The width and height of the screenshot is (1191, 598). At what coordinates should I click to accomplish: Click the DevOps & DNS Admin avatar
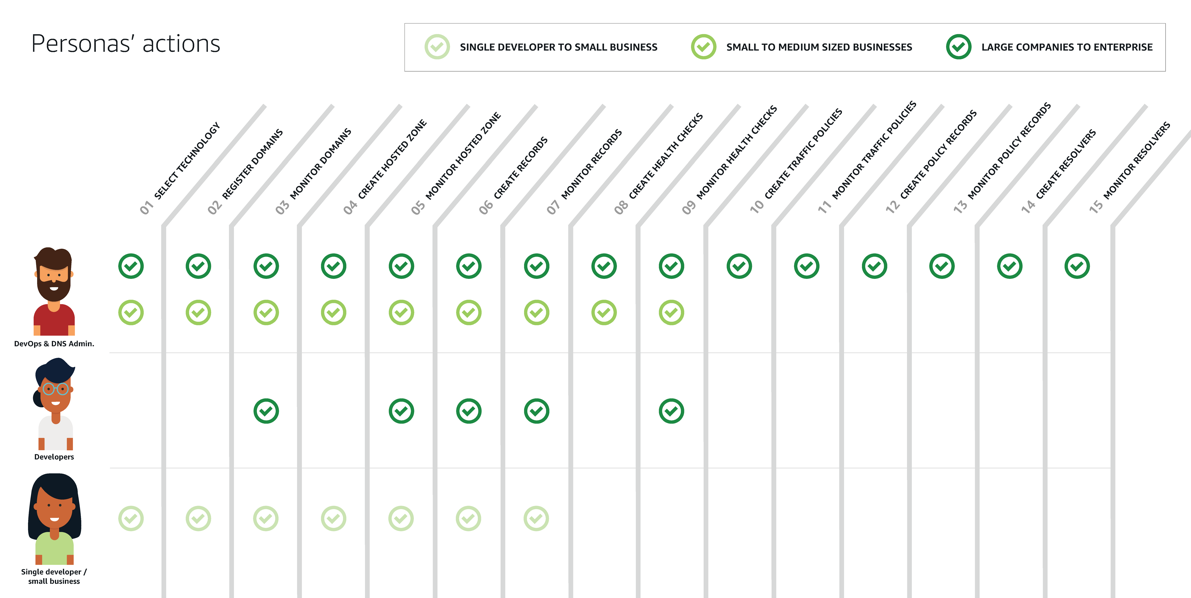pos(54,291)
